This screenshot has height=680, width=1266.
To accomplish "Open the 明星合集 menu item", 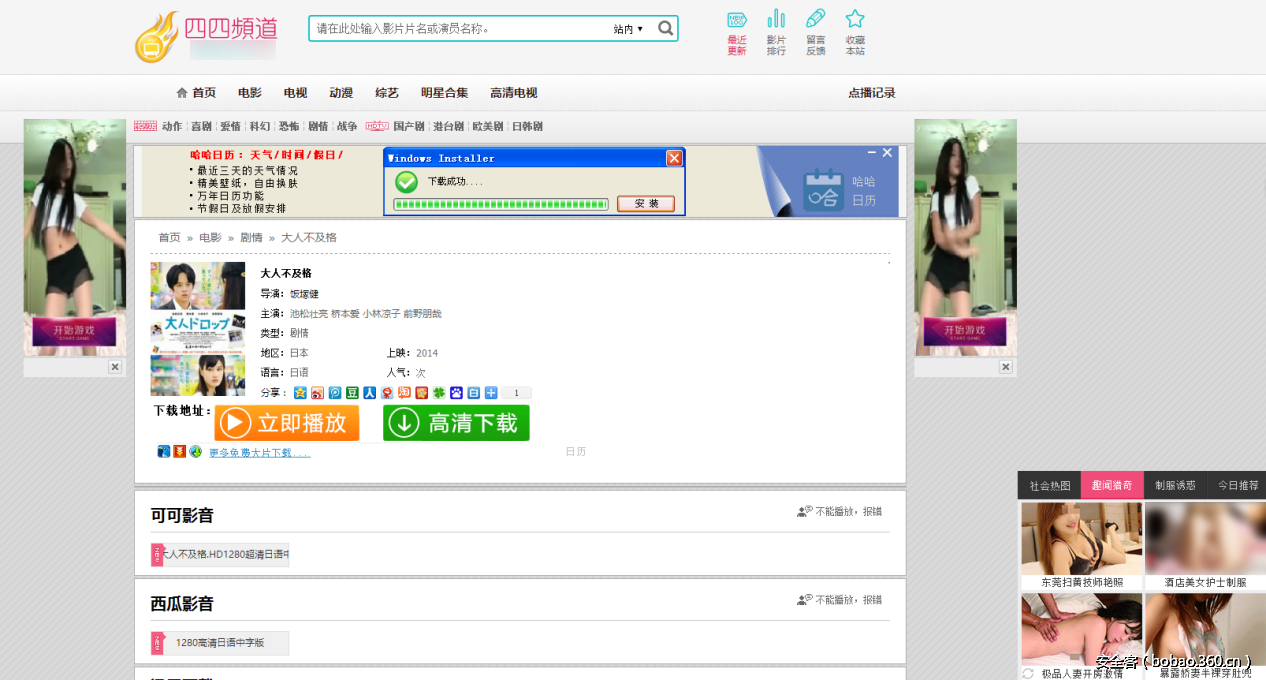I will [x=444, y=92].
